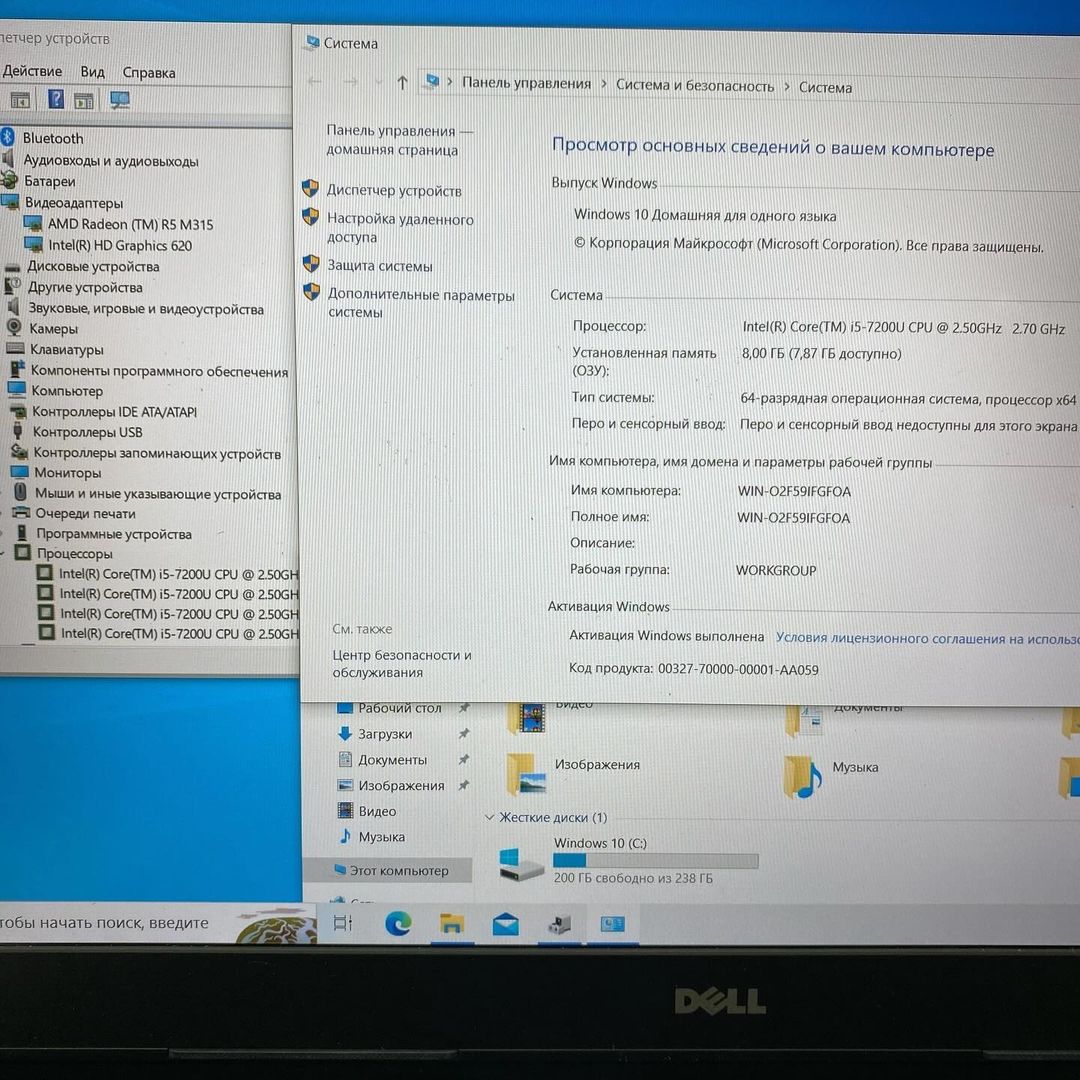This screenshot has width=1080, height=1080.
Task: Open the Изображения folder icon in Explorer
Action: [x=526, y=775]
